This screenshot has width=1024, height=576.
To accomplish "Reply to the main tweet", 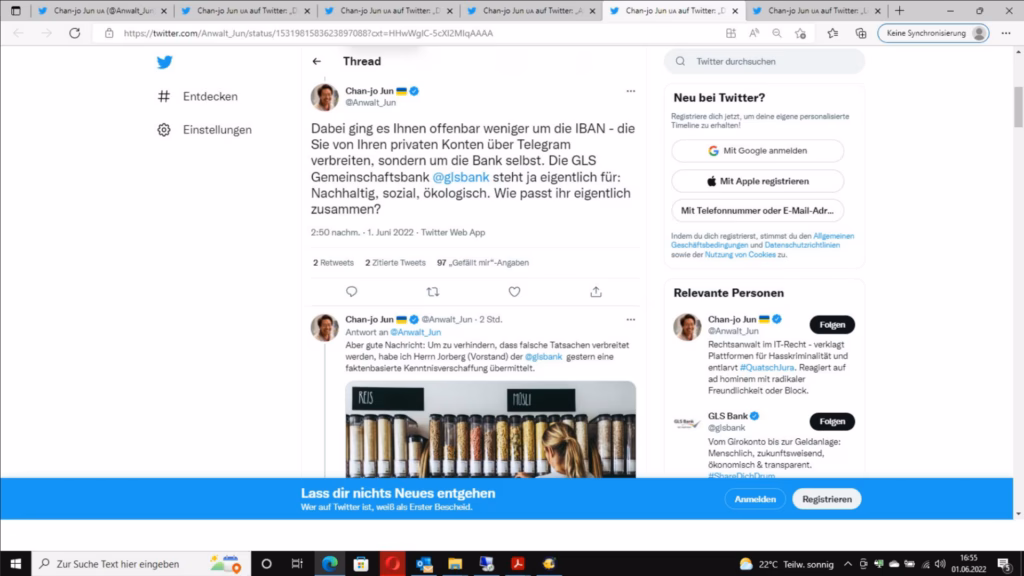I will pos(351,292).
